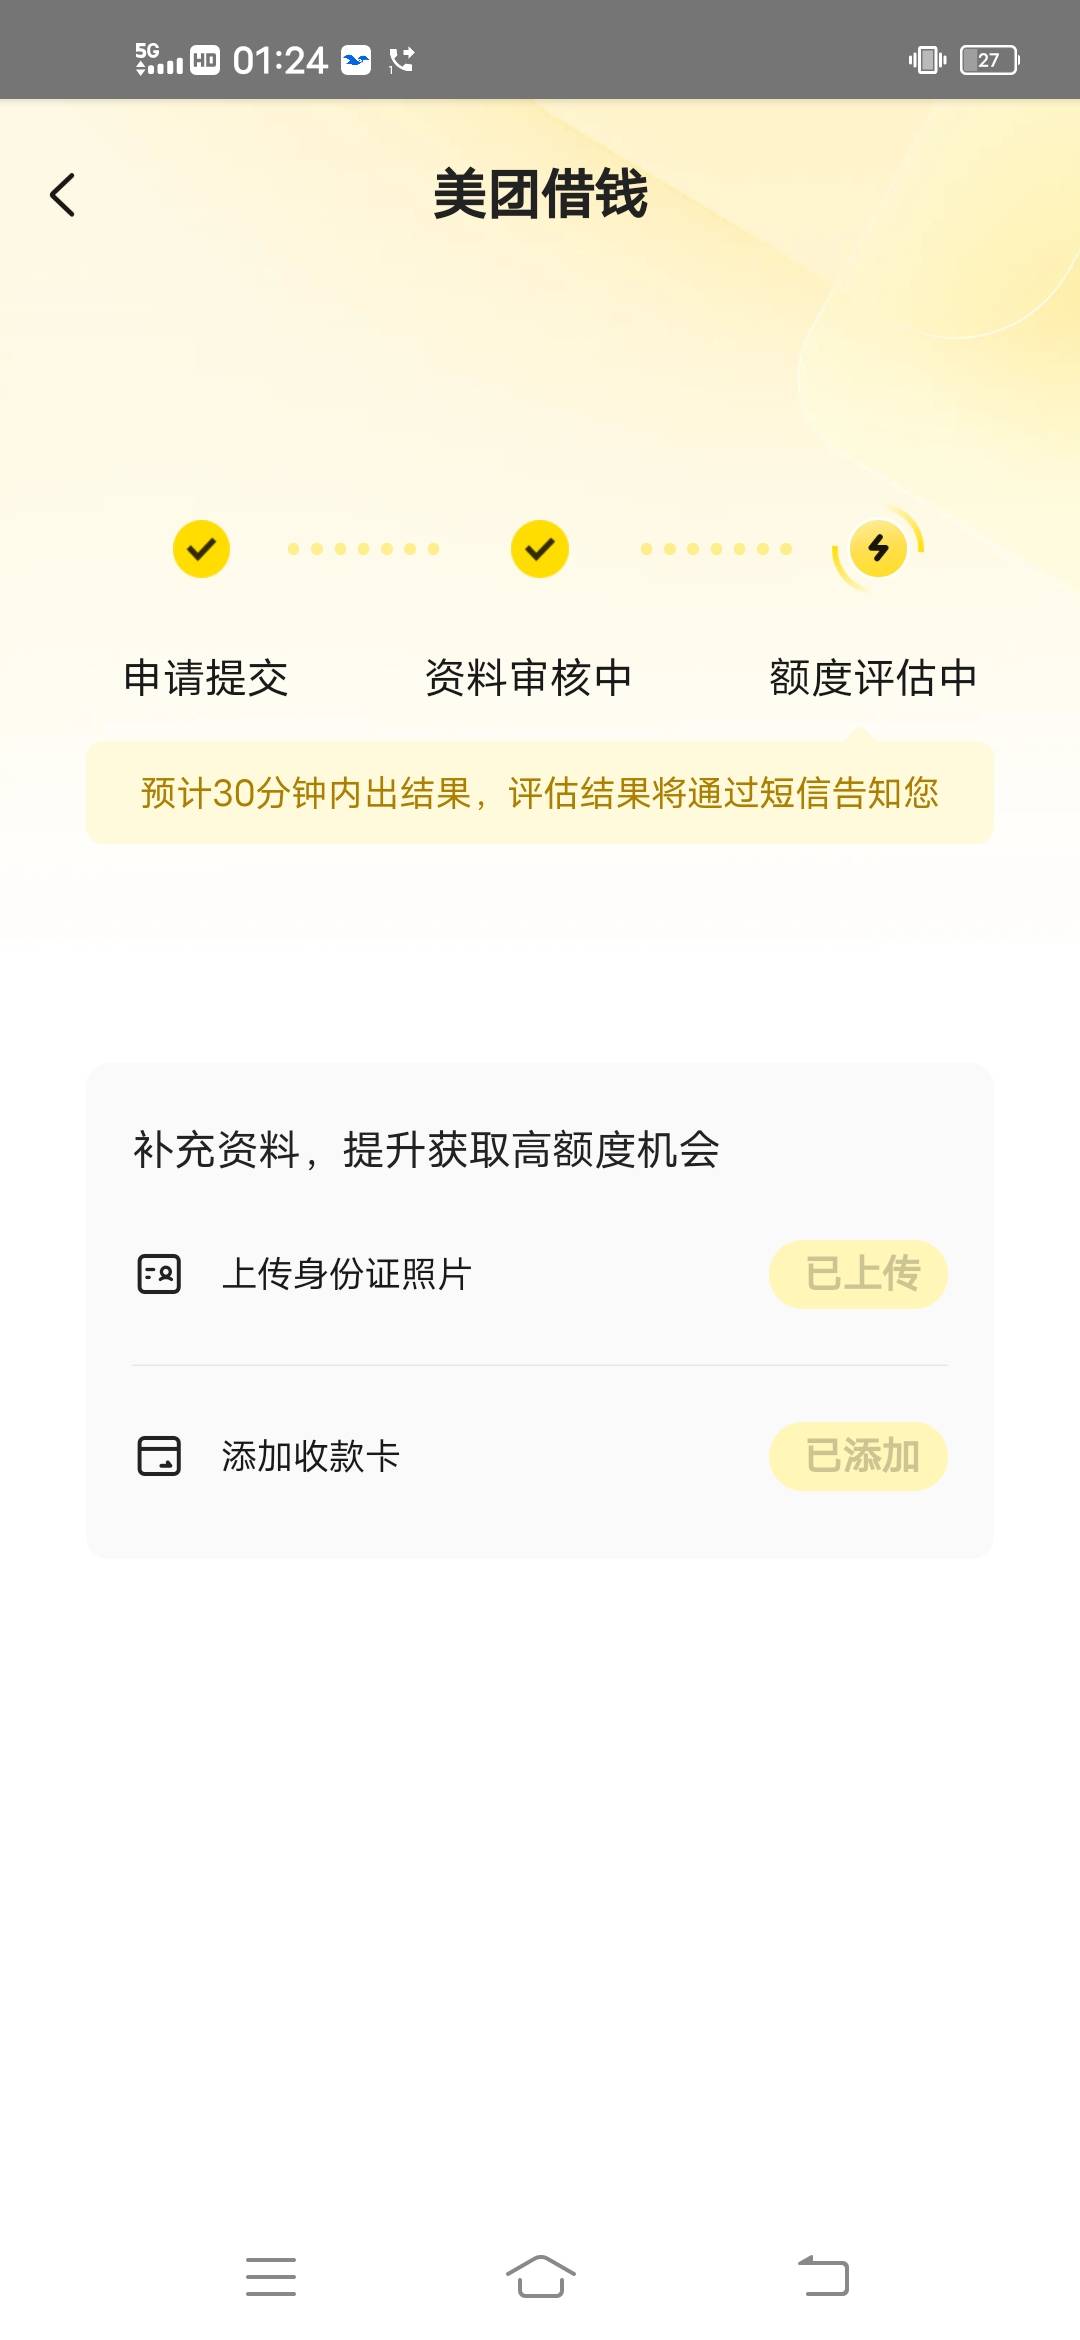Tap the back arrow icon
Image resolution: width=1080 pixels, height=2340 pixels.
pos(62,195)
